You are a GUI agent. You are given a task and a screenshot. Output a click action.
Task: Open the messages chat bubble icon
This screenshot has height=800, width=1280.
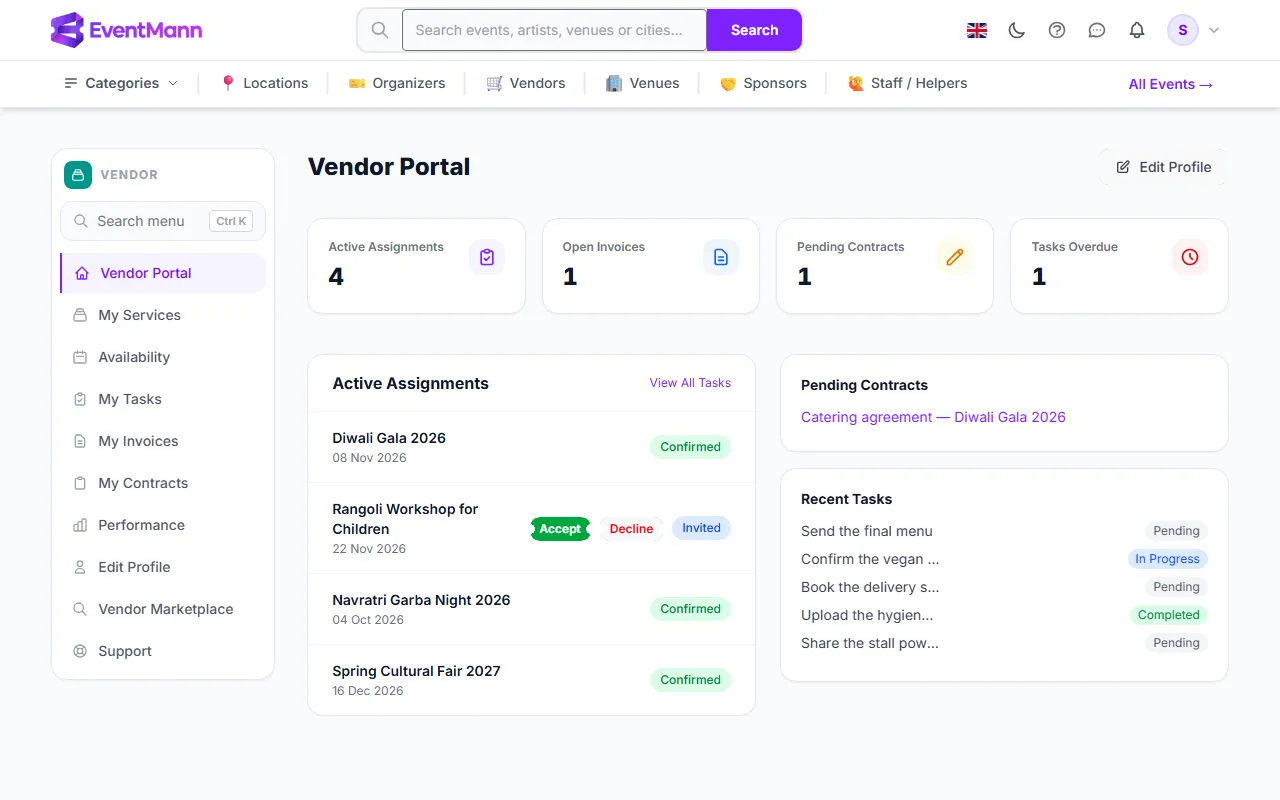click(x=1097, y=30)
